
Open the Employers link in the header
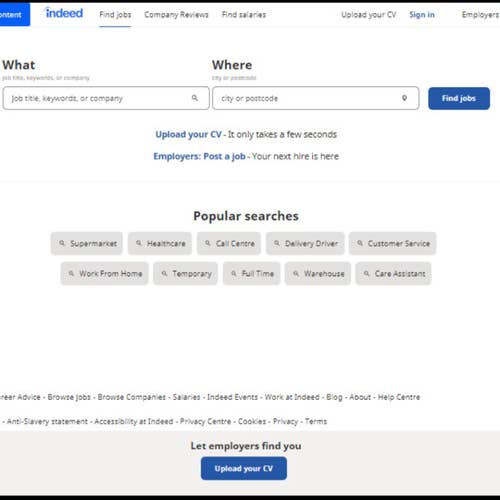tap(480, 15)
